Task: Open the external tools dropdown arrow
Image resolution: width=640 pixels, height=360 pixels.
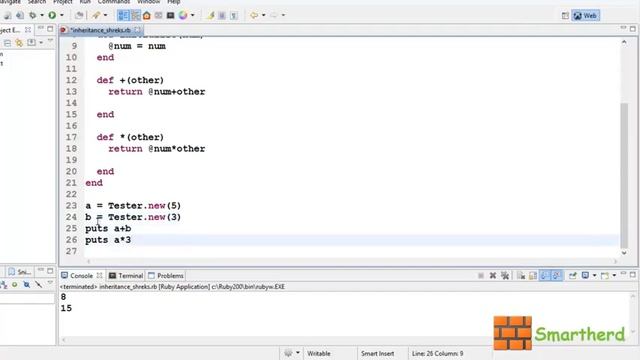Action: (105, 16)
